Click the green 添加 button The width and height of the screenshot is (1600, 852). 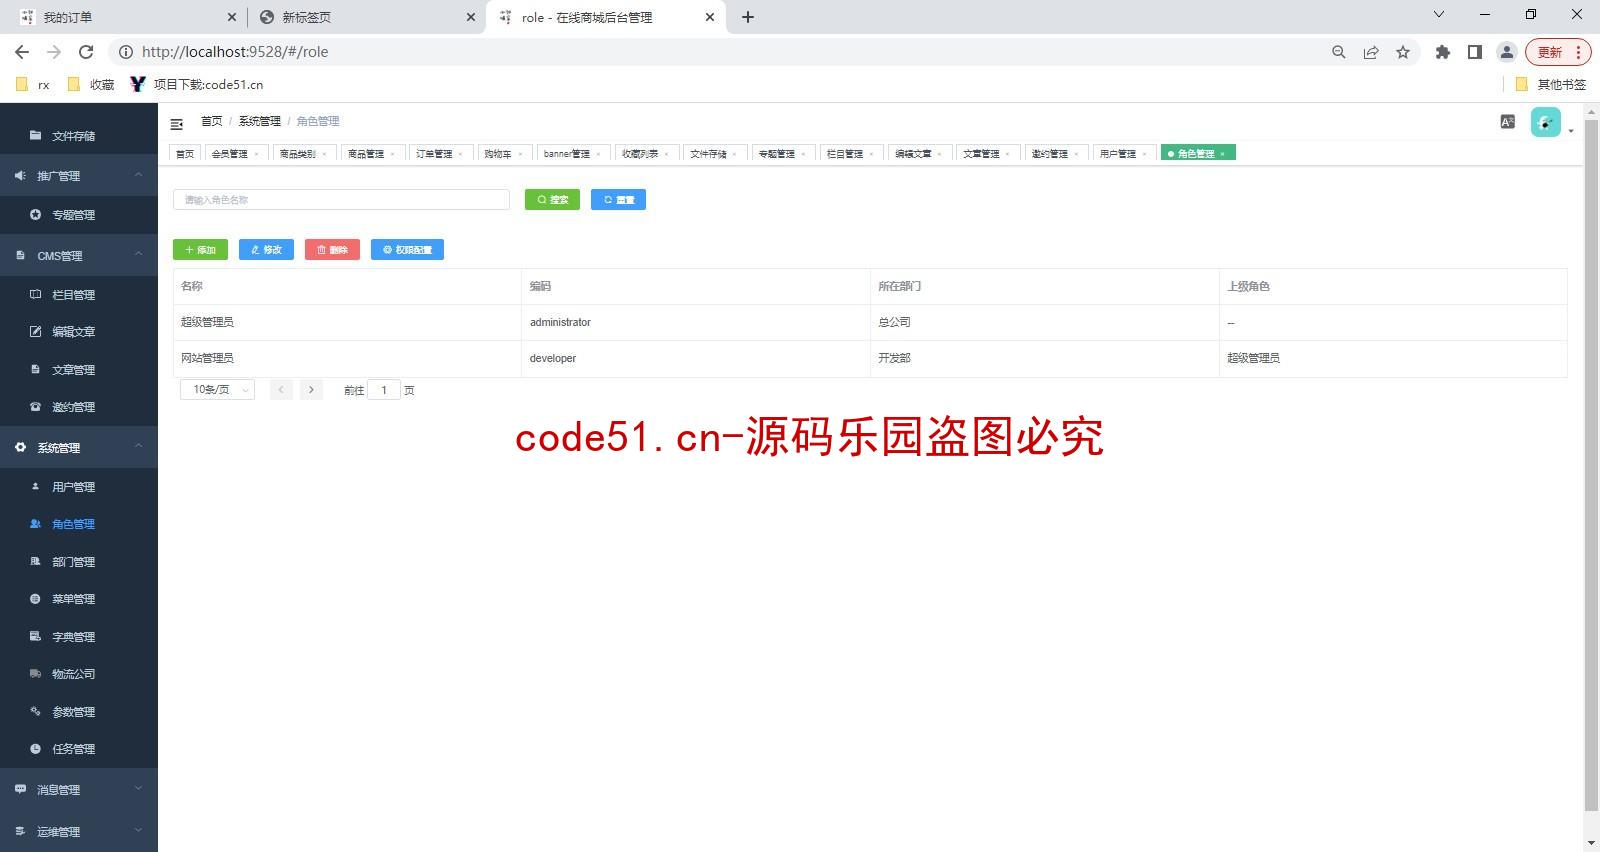point(200,250)
